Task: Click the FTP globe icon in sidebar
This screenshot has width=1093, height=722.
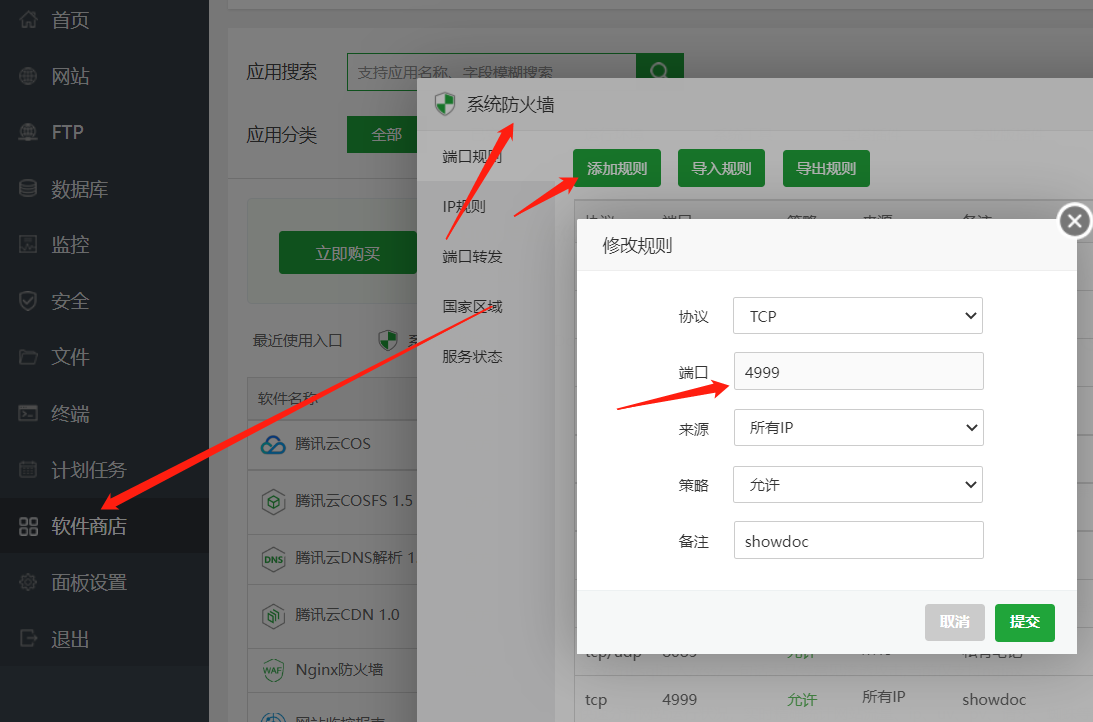Action: (28, 132)
